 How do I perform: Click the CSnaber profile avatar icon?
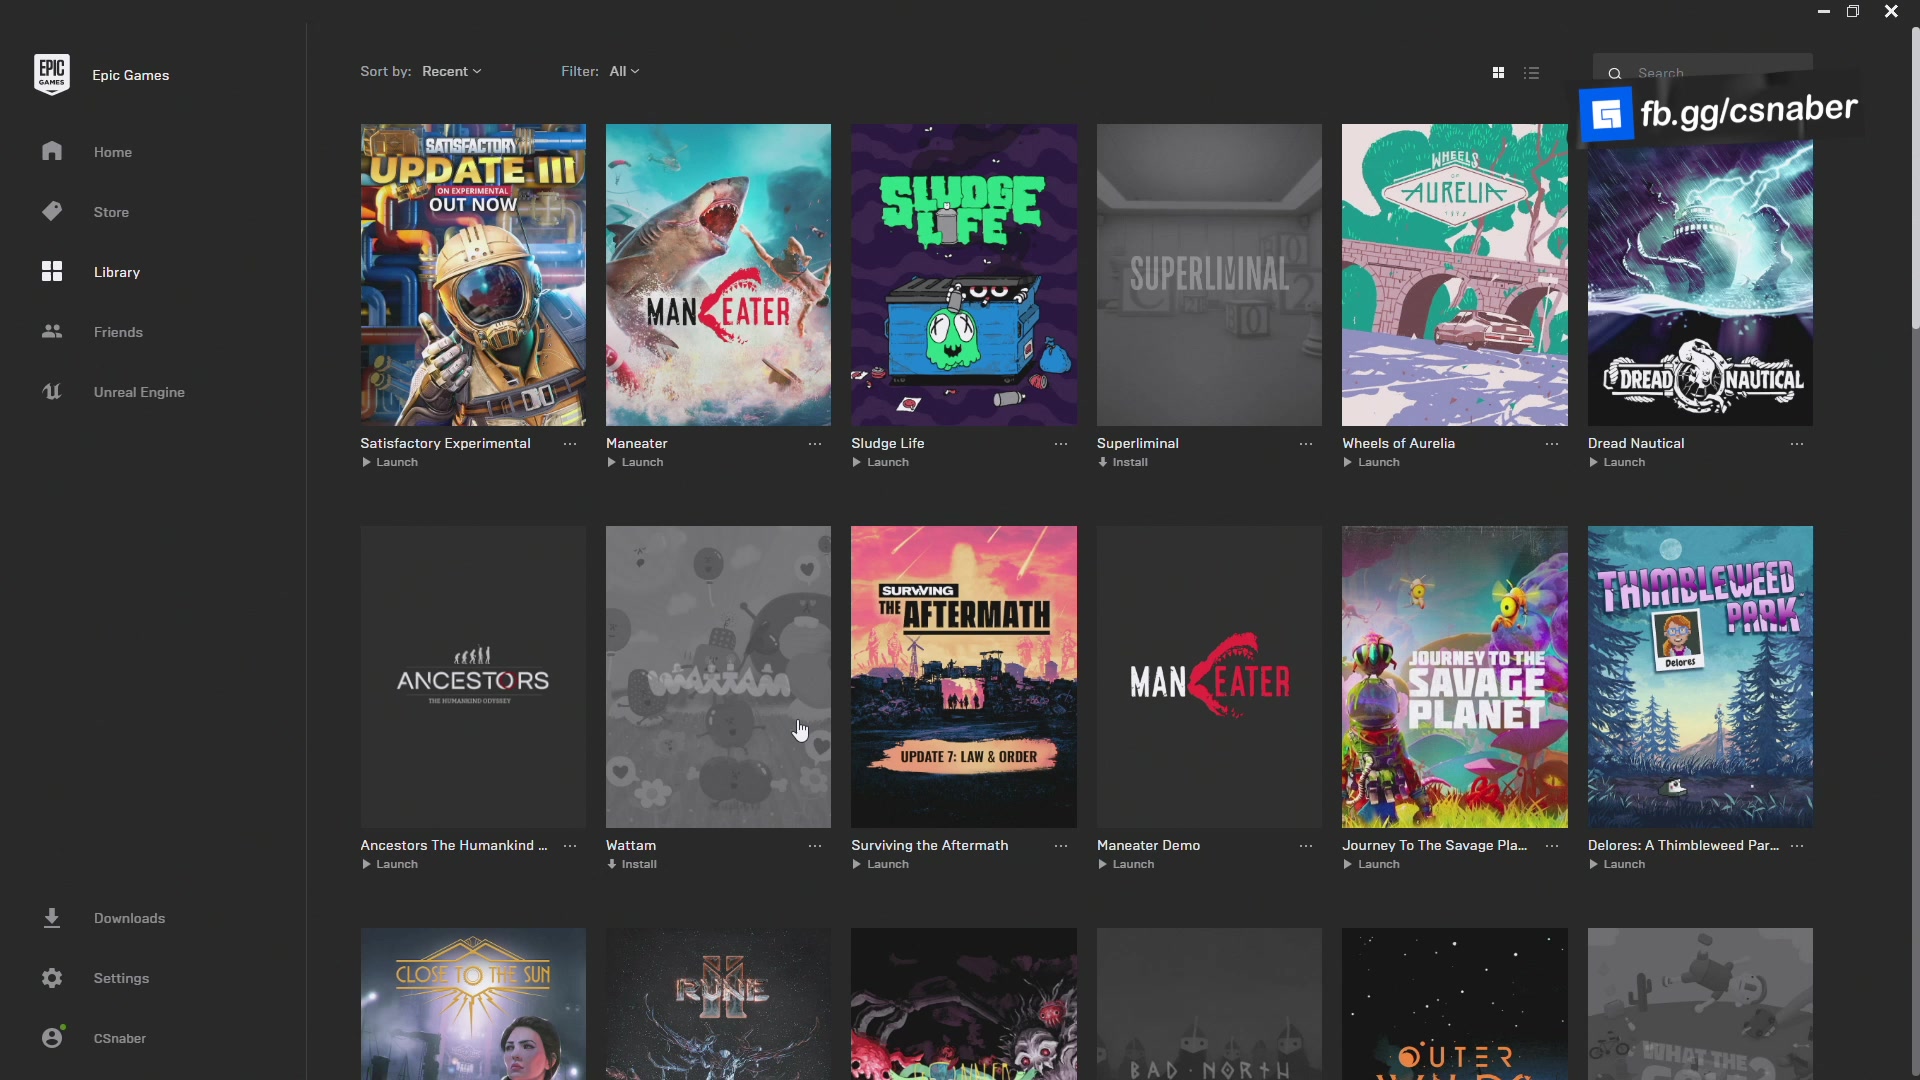point(53,1037)
